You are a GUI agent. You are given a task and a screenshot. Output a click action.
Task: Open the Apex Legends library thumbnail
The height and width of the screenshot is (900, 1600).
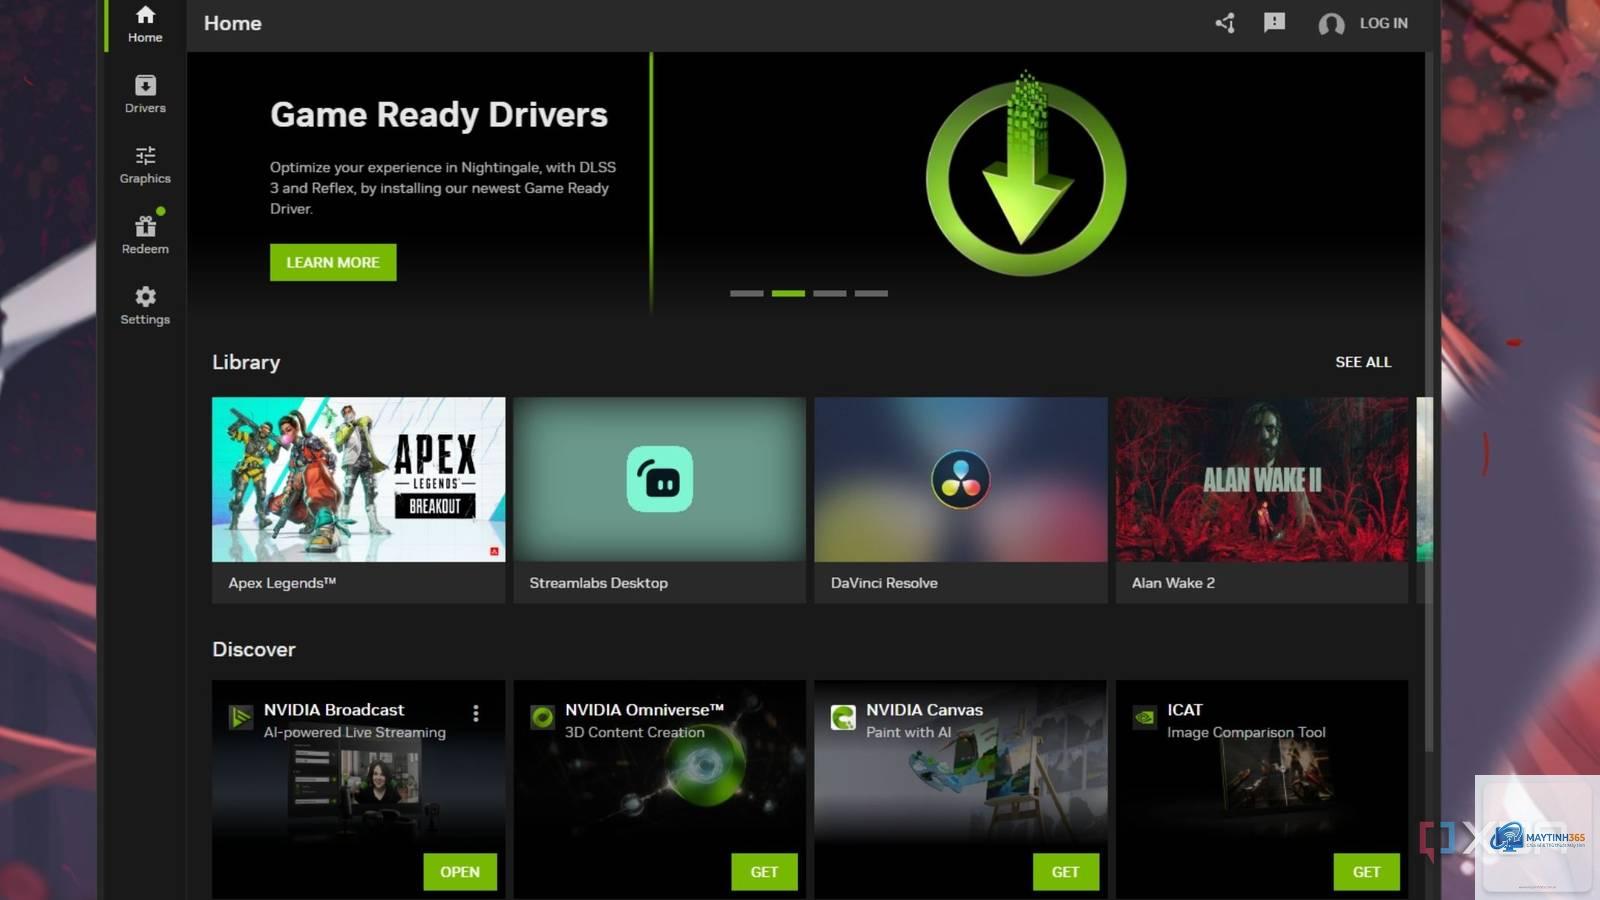(358, 479)
